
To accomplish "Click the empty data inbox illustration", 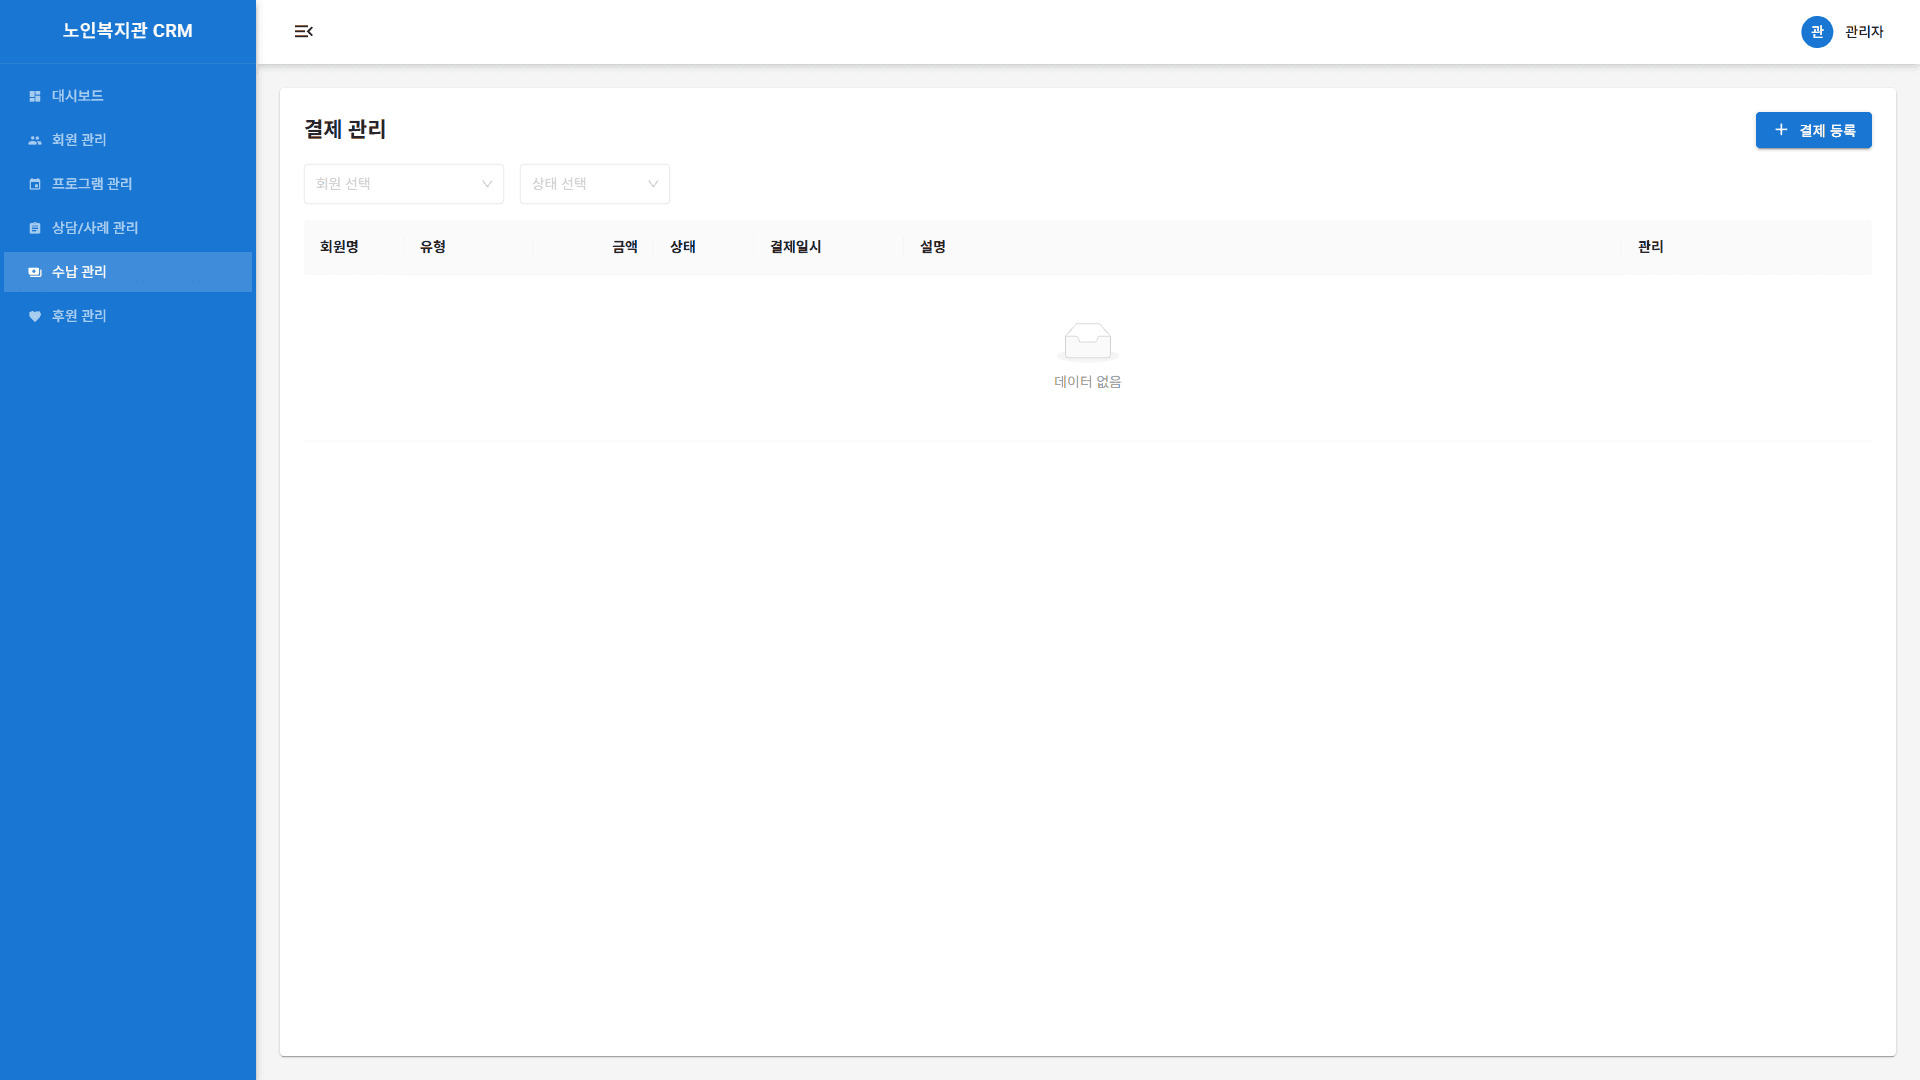I will 1087,342.
